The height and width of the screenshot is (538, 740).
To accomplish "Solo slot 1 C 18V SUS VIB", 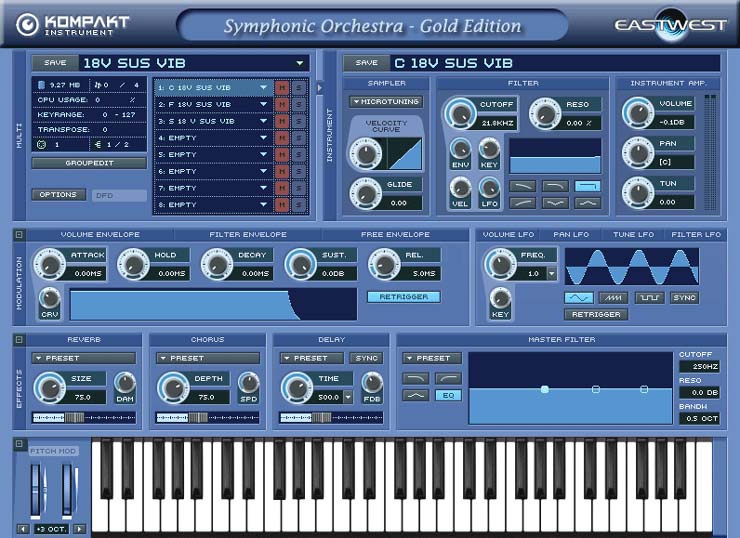I will point(298,88).
